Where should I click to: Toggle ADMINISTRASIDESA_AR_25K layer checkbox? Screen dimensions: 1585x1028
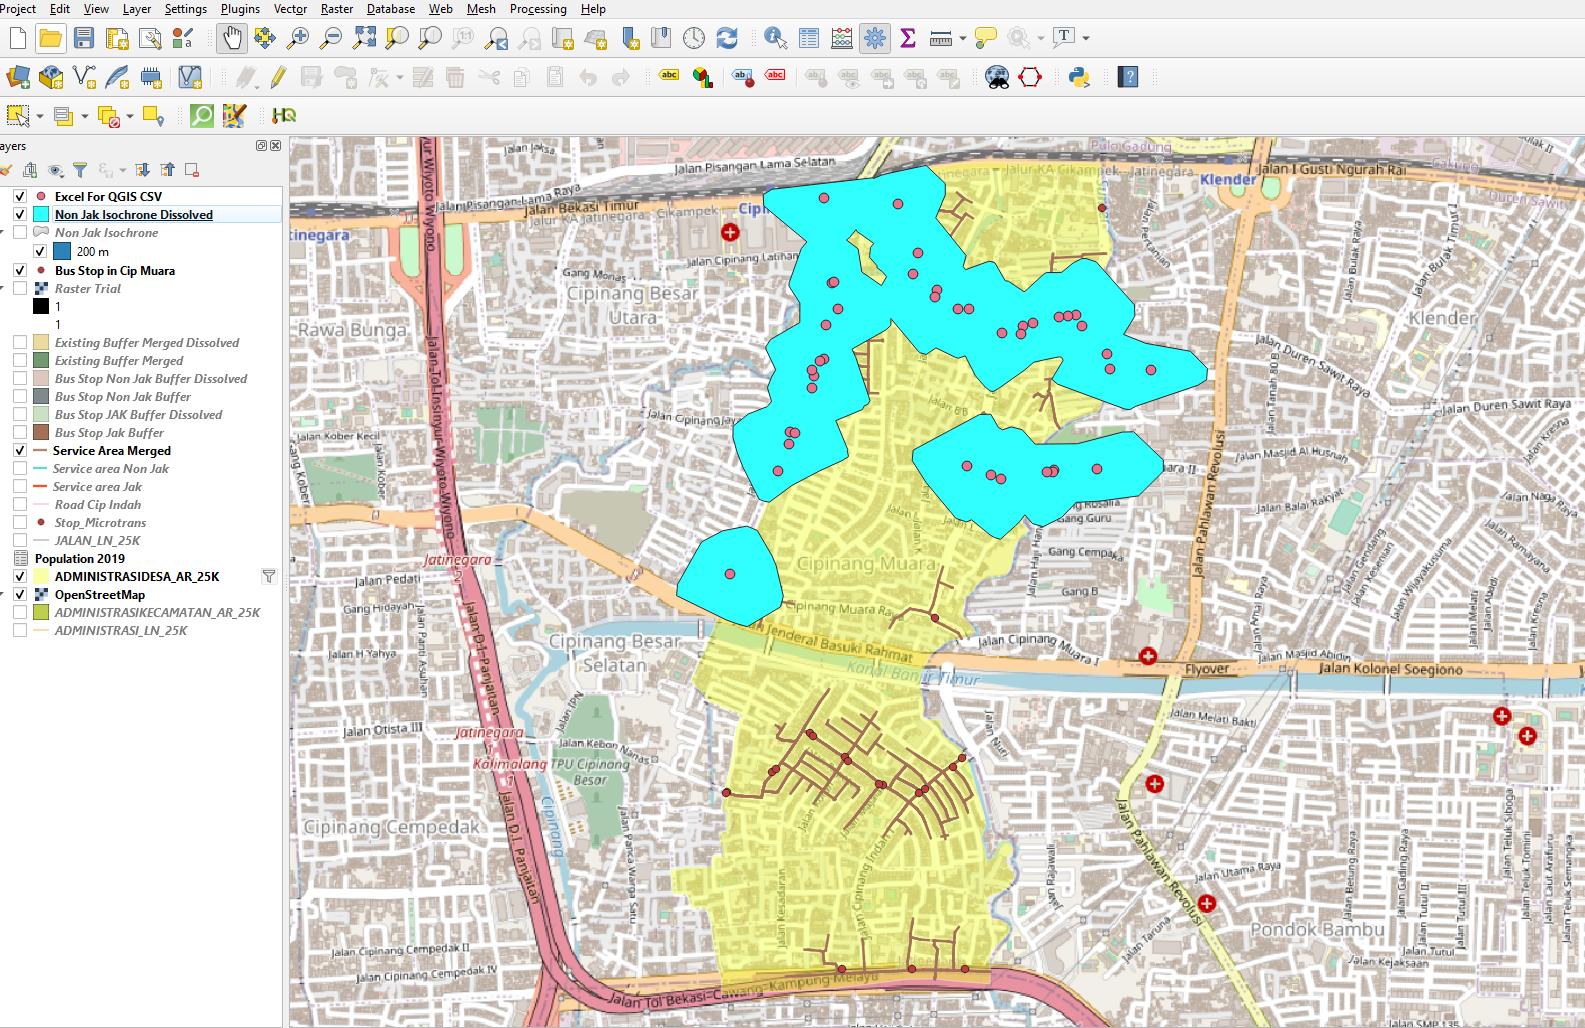pyautogui.click(x=20, y=577)
